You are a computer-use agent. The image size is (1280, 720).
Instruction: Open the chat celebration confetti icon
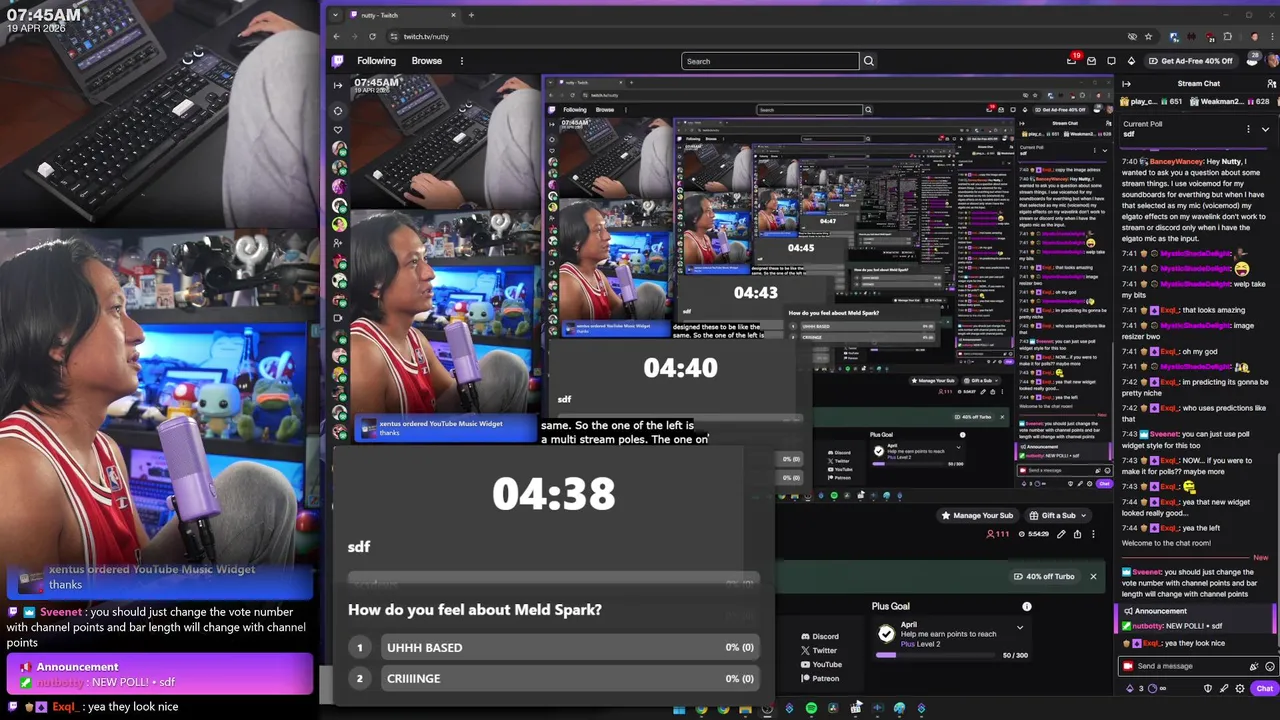pyautogui.click(x=1254, y=666)
